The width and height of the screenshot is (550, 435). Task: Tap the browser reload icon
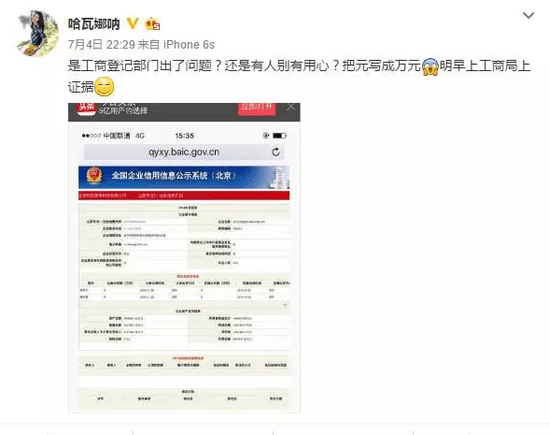[x=276, y=152]
